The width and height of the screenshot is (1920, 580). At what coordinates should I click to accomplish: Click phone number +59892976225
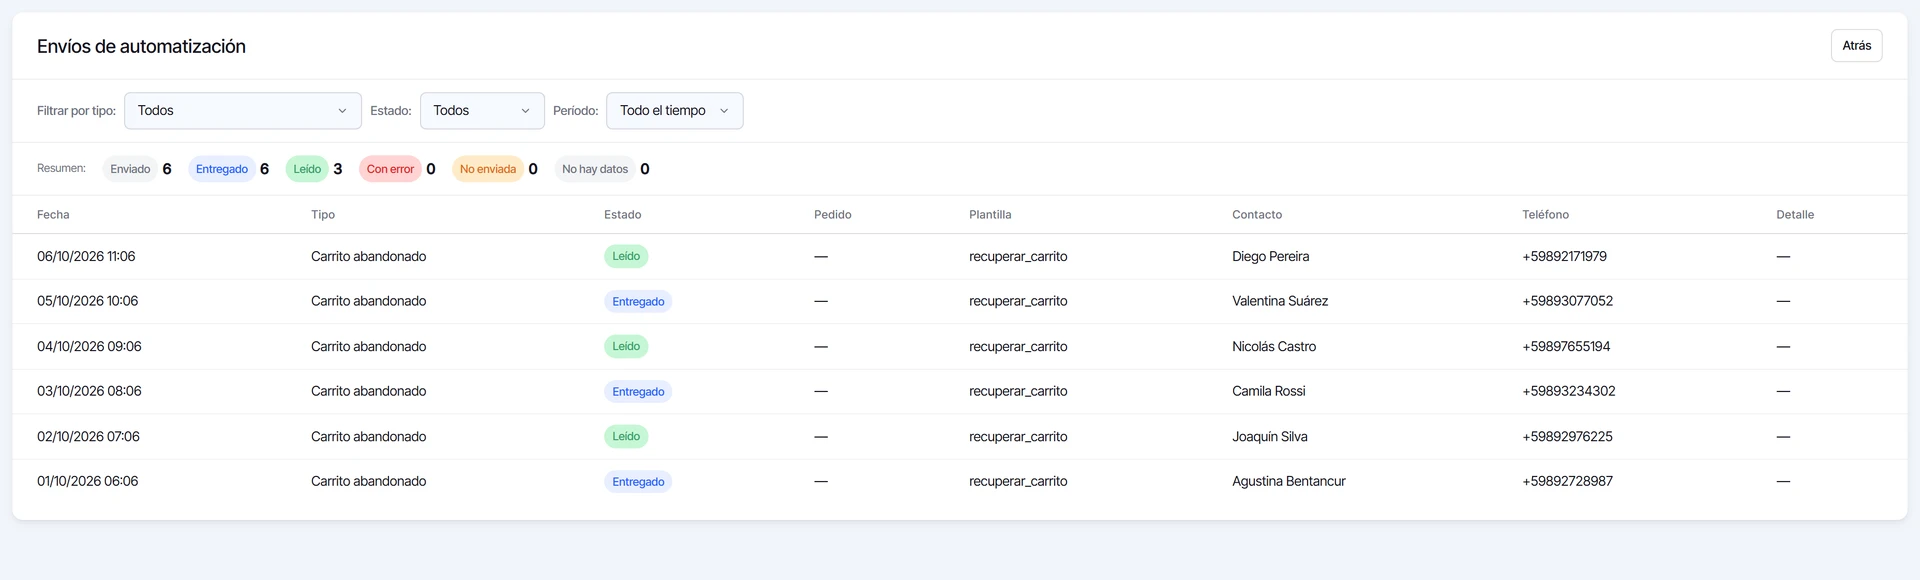1567,437
